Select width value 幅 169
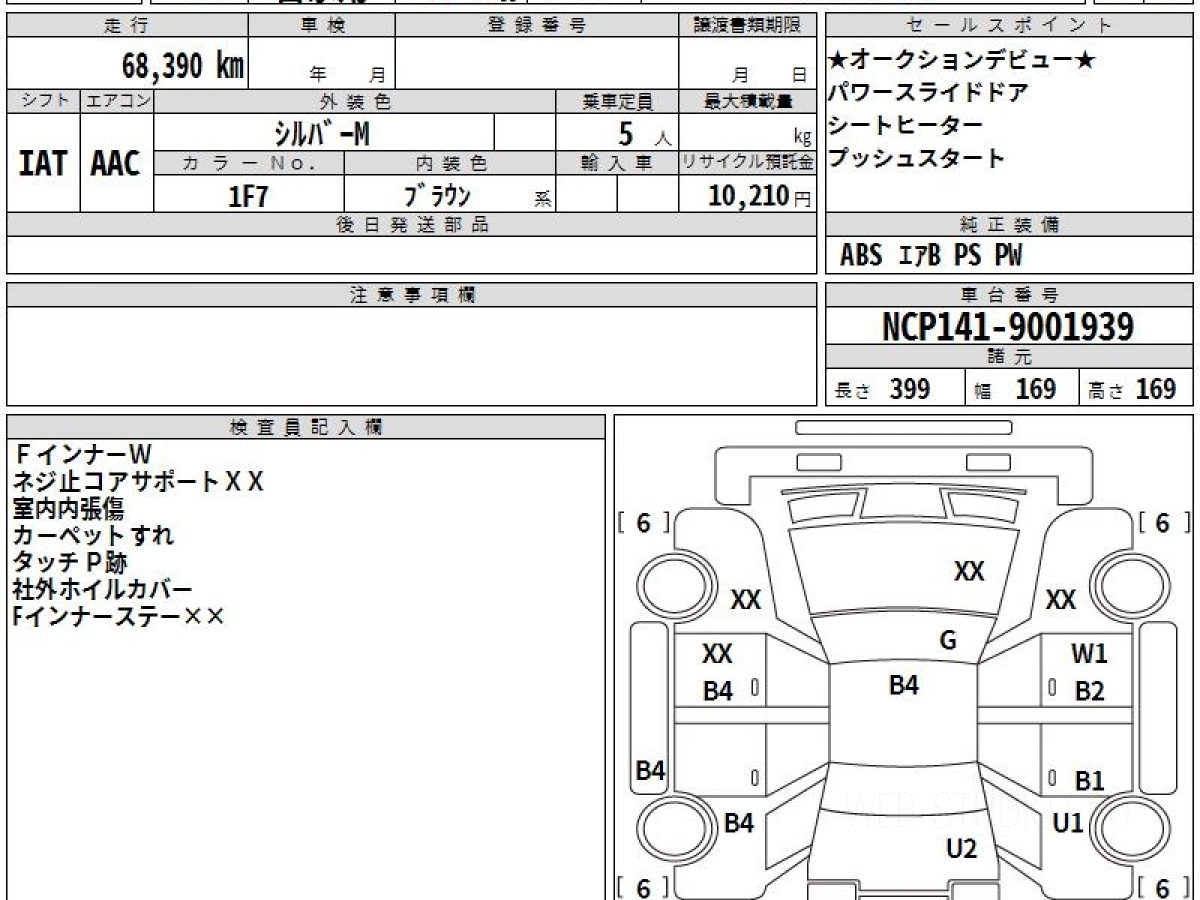This screenshot has width=1200, height=900. 1014,389
